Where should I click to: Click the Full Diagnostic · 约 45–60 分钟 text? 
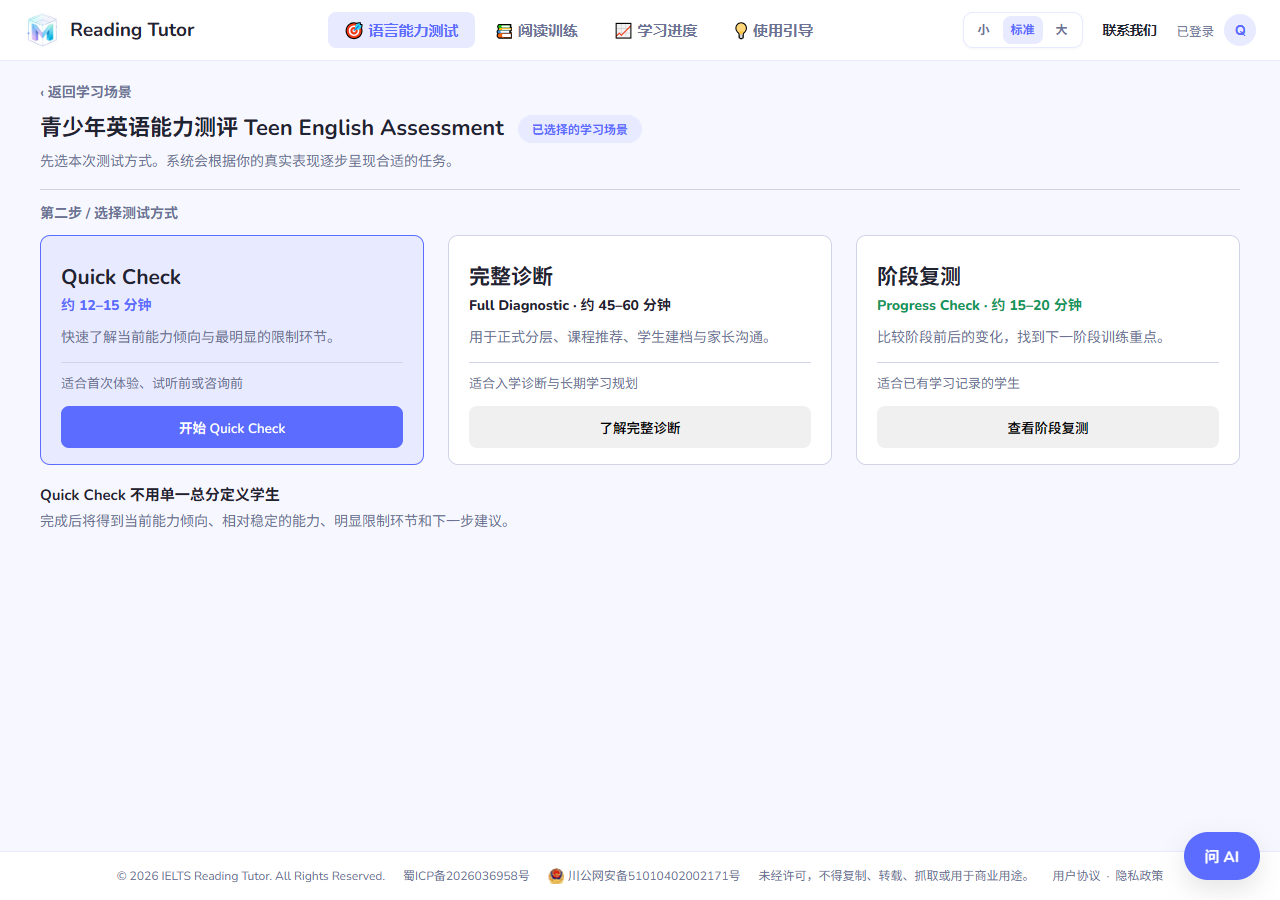pyautogui.click(x=570, y=305)
